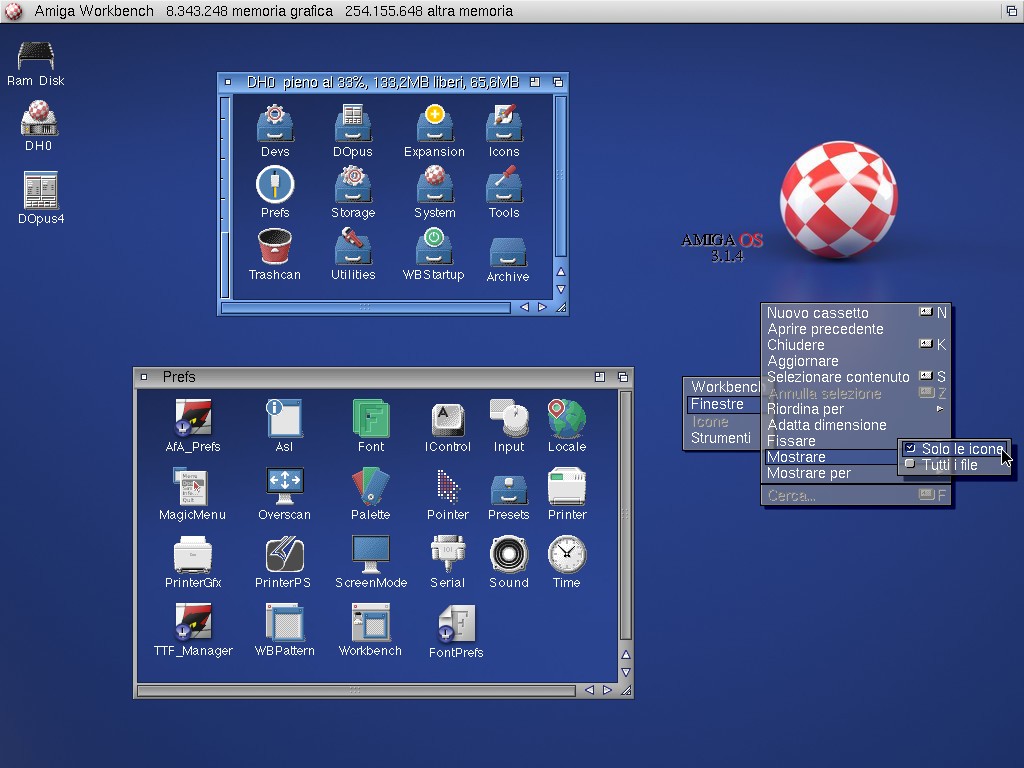Viewport: 1024px width, 768px height.
Task: Open the Locale globe icon
Action: pos(566,420)
